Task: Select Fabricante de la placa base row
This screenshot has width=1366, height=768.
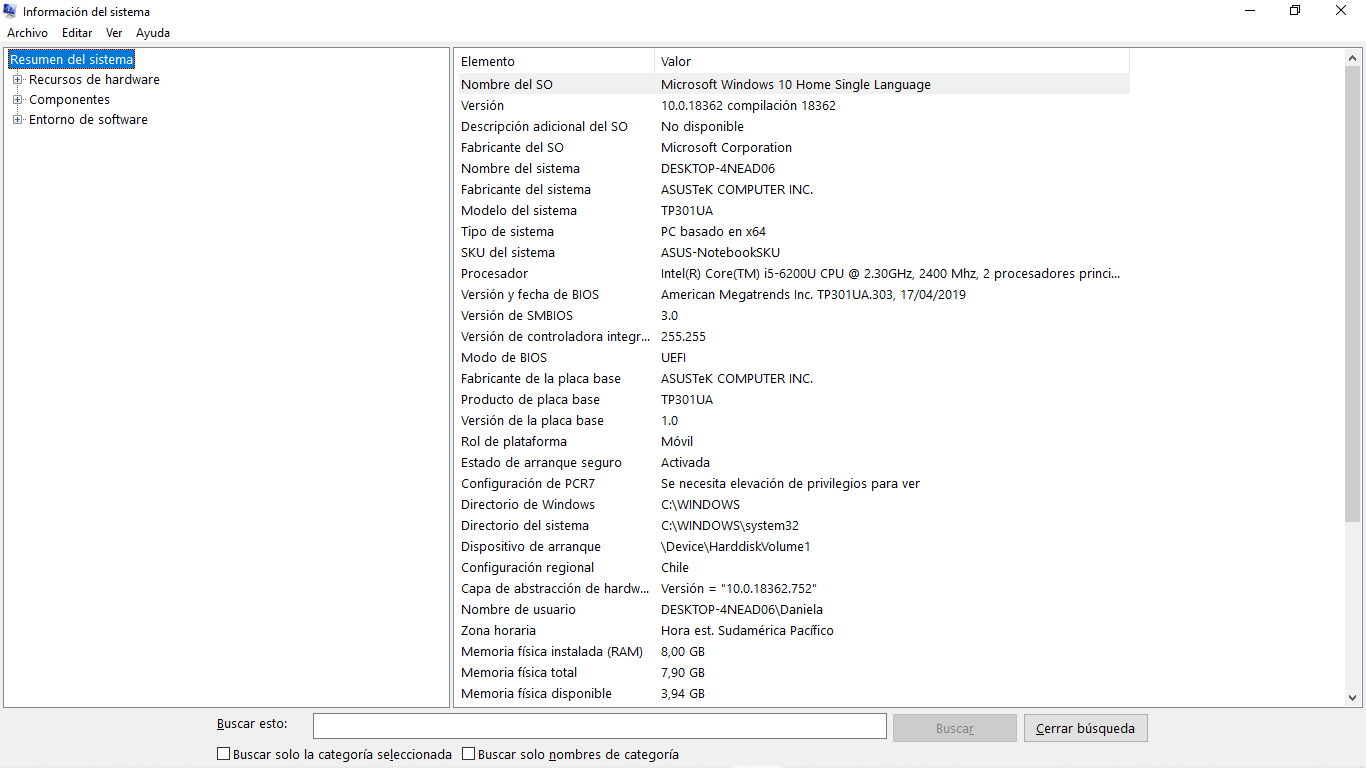Action: [793, 379]
